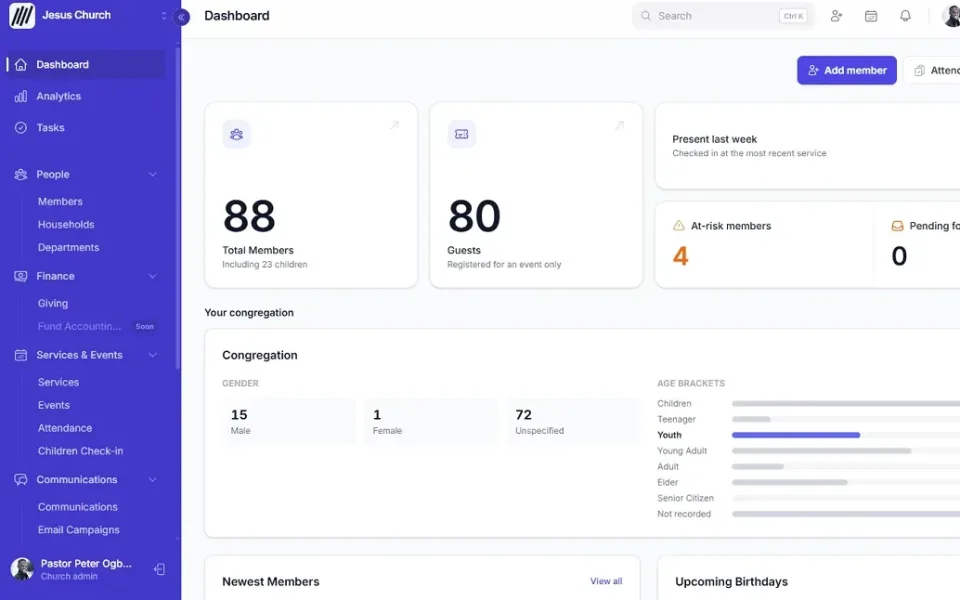The height and width of the screenshot is (600, 960).
Task: Click the Young Adult age bracket bar
Action: [822, 451]
